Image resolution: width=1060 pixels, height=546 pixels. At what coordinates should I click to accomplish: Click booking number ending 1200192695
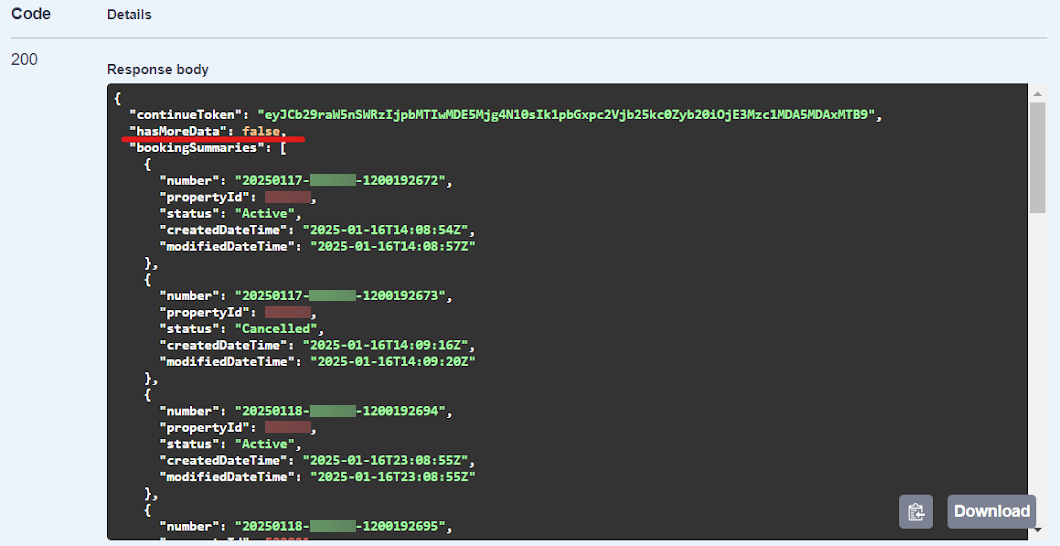340,526
